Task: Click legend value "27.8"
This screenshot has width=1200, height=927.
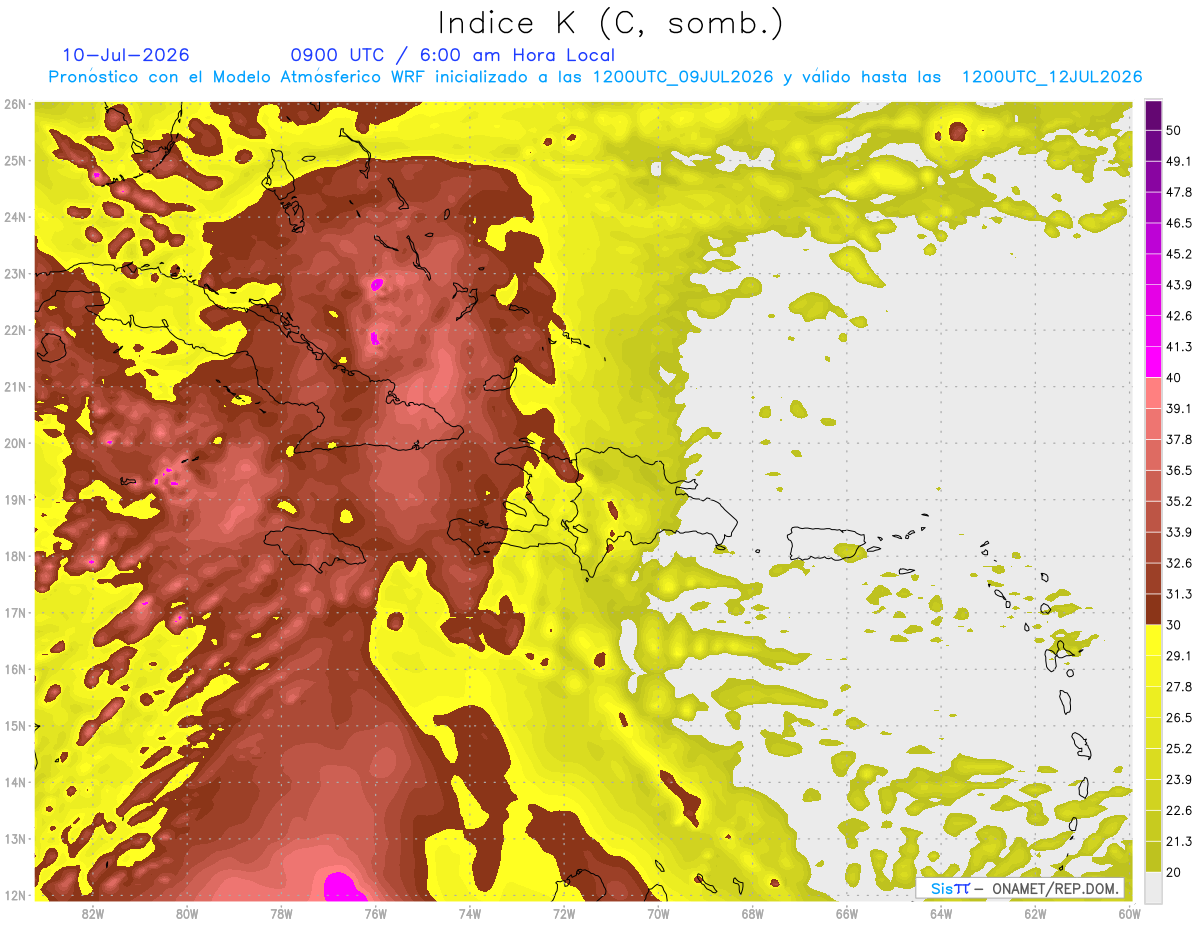Action: pyautogui.click(x=1178, y=687)
